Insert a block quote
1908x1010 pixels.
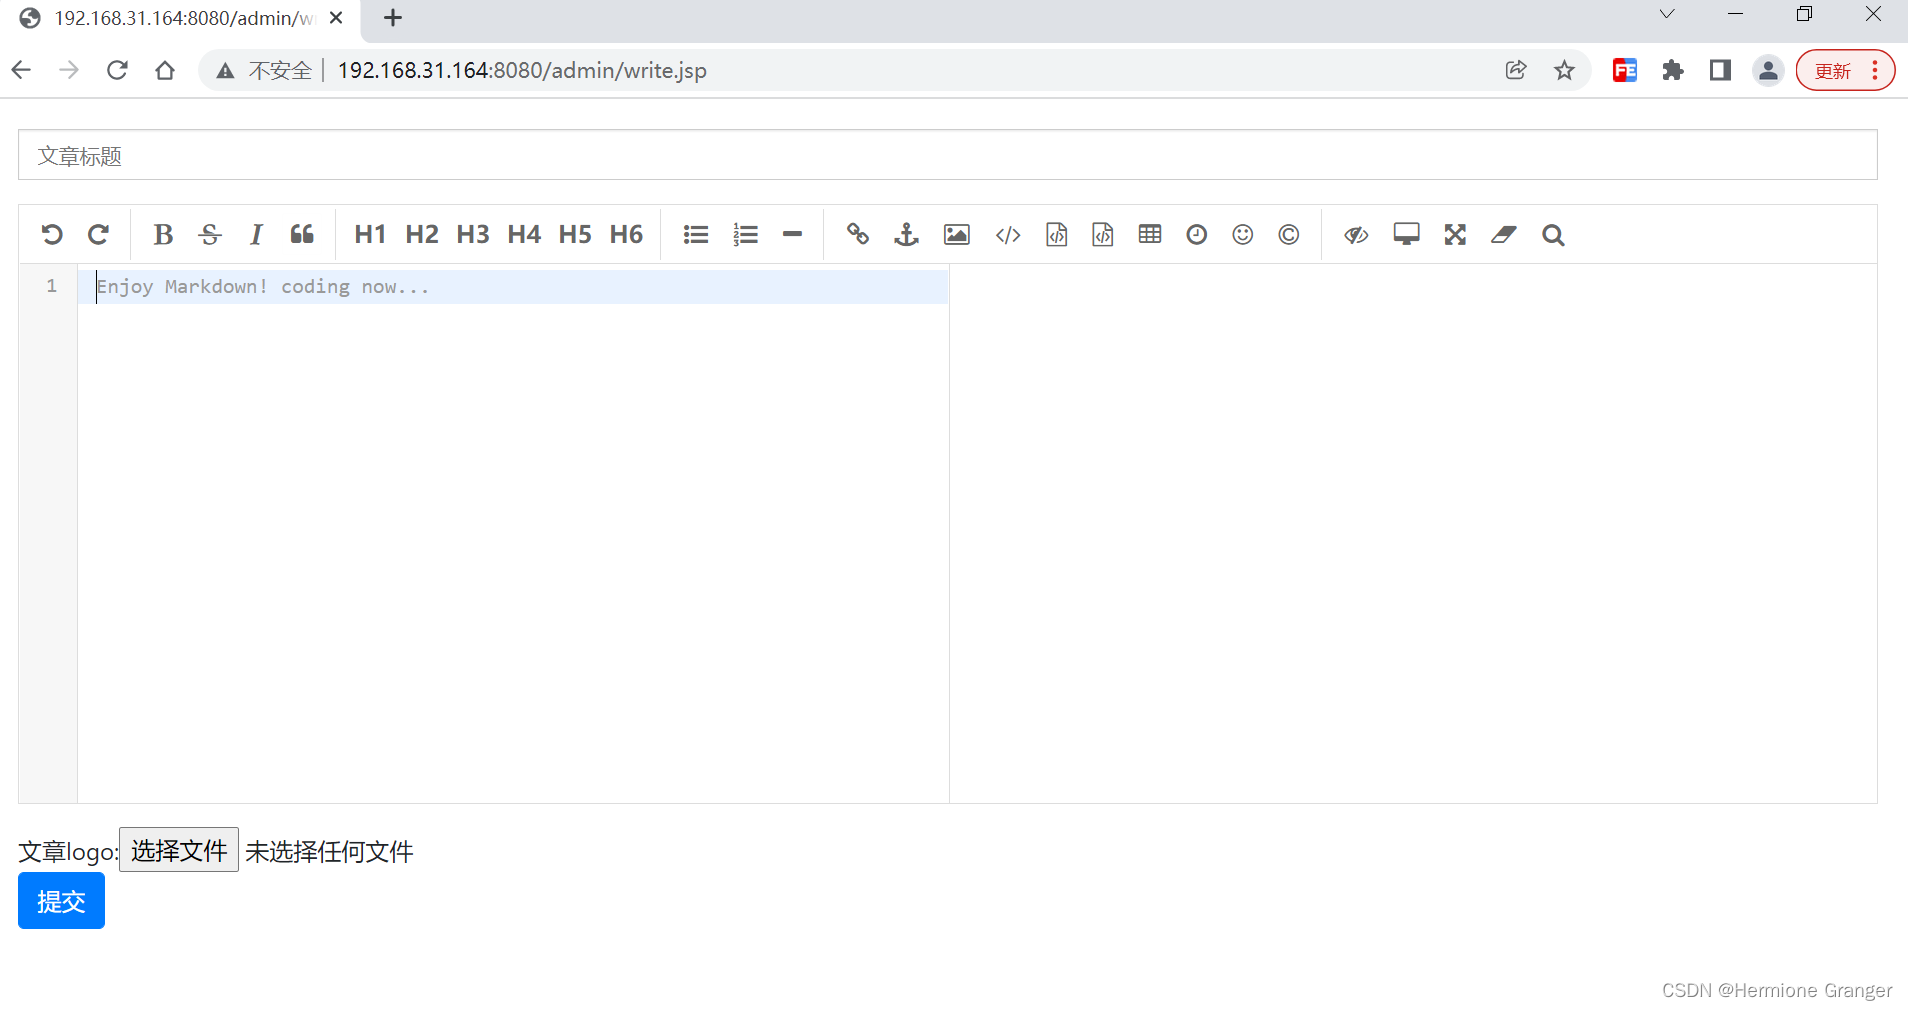302,235
